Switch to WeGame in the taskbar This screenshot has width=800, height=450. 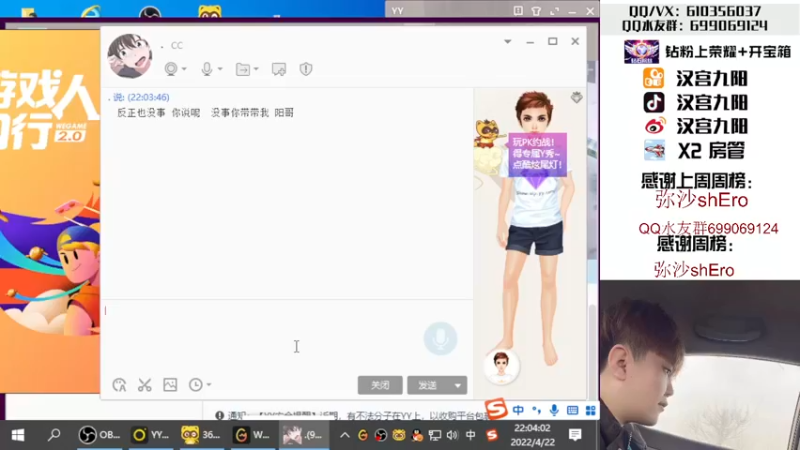[252, 435]
